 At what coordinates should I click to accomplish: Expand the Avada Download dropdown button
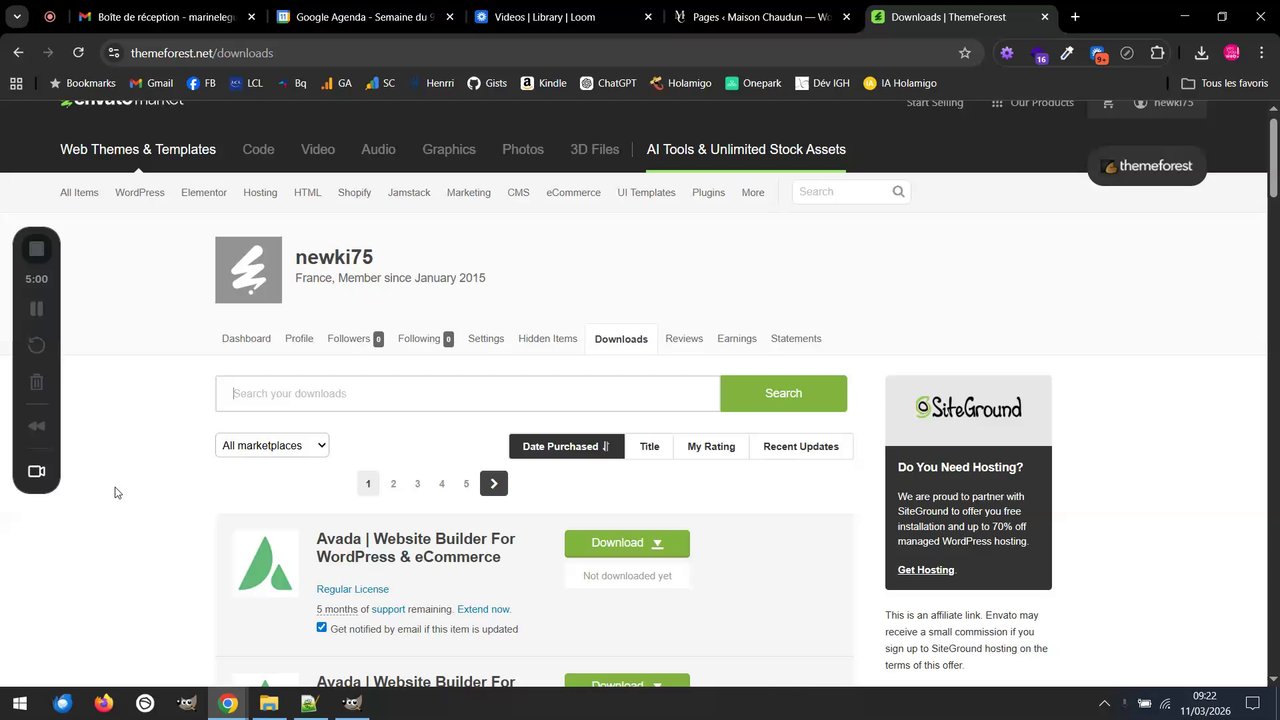(x=657, y=543)
